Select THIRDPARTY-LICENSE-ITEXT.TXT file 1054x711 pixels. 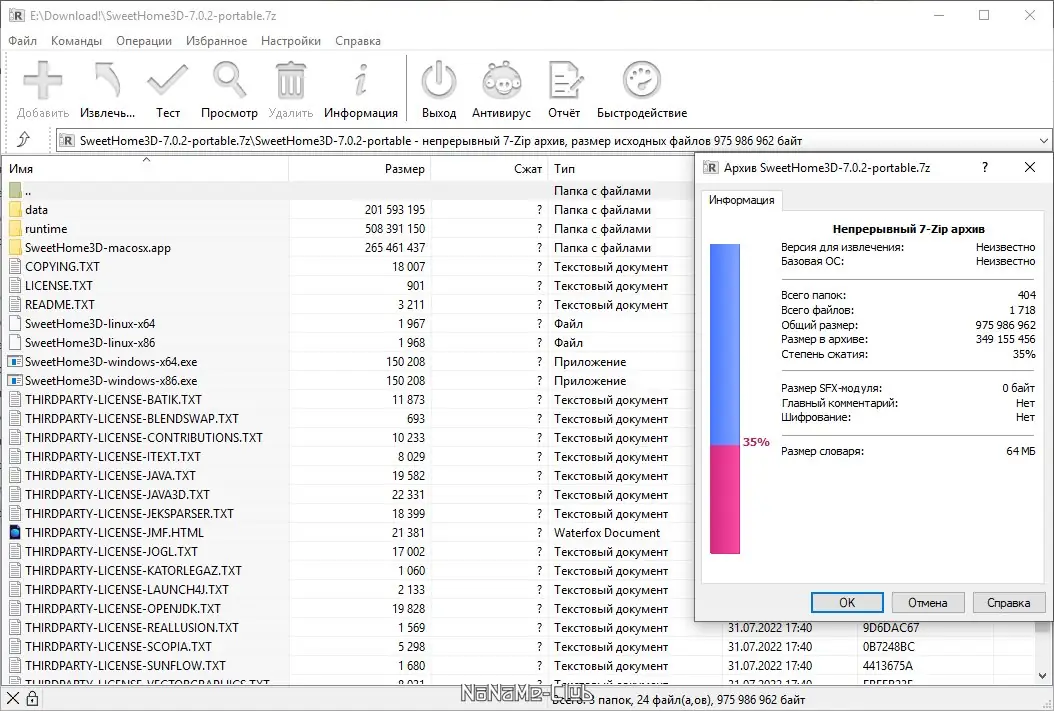[350, 456]
